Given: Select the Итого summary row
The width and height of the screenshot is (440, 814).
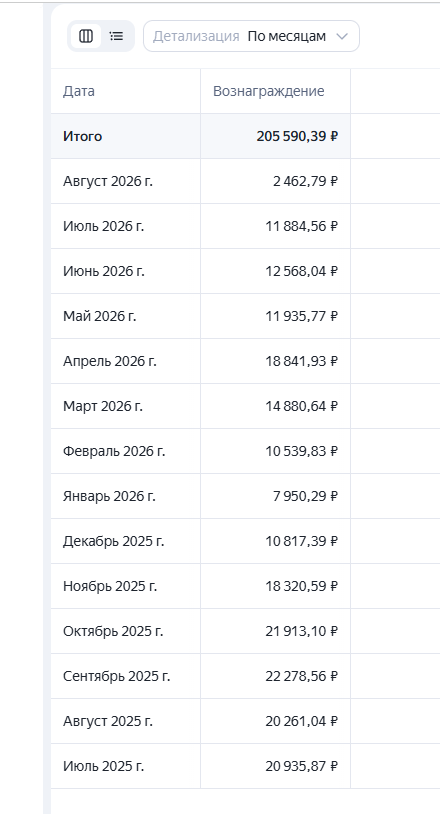Looking at the screenshot, I should point(245,136).
